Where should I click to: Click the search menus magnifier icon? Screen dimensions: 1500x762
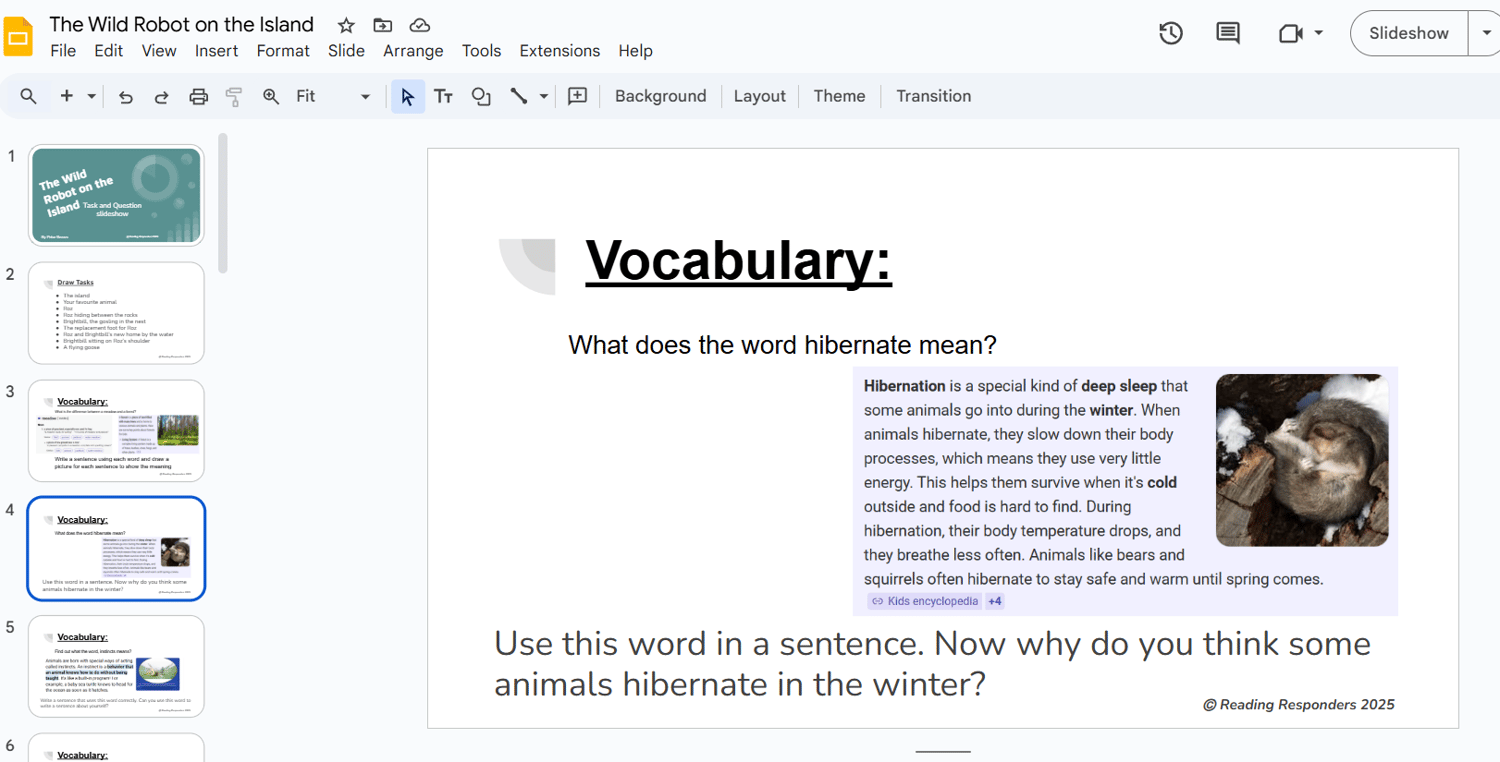pyautogui.click(x=29, y=96)
